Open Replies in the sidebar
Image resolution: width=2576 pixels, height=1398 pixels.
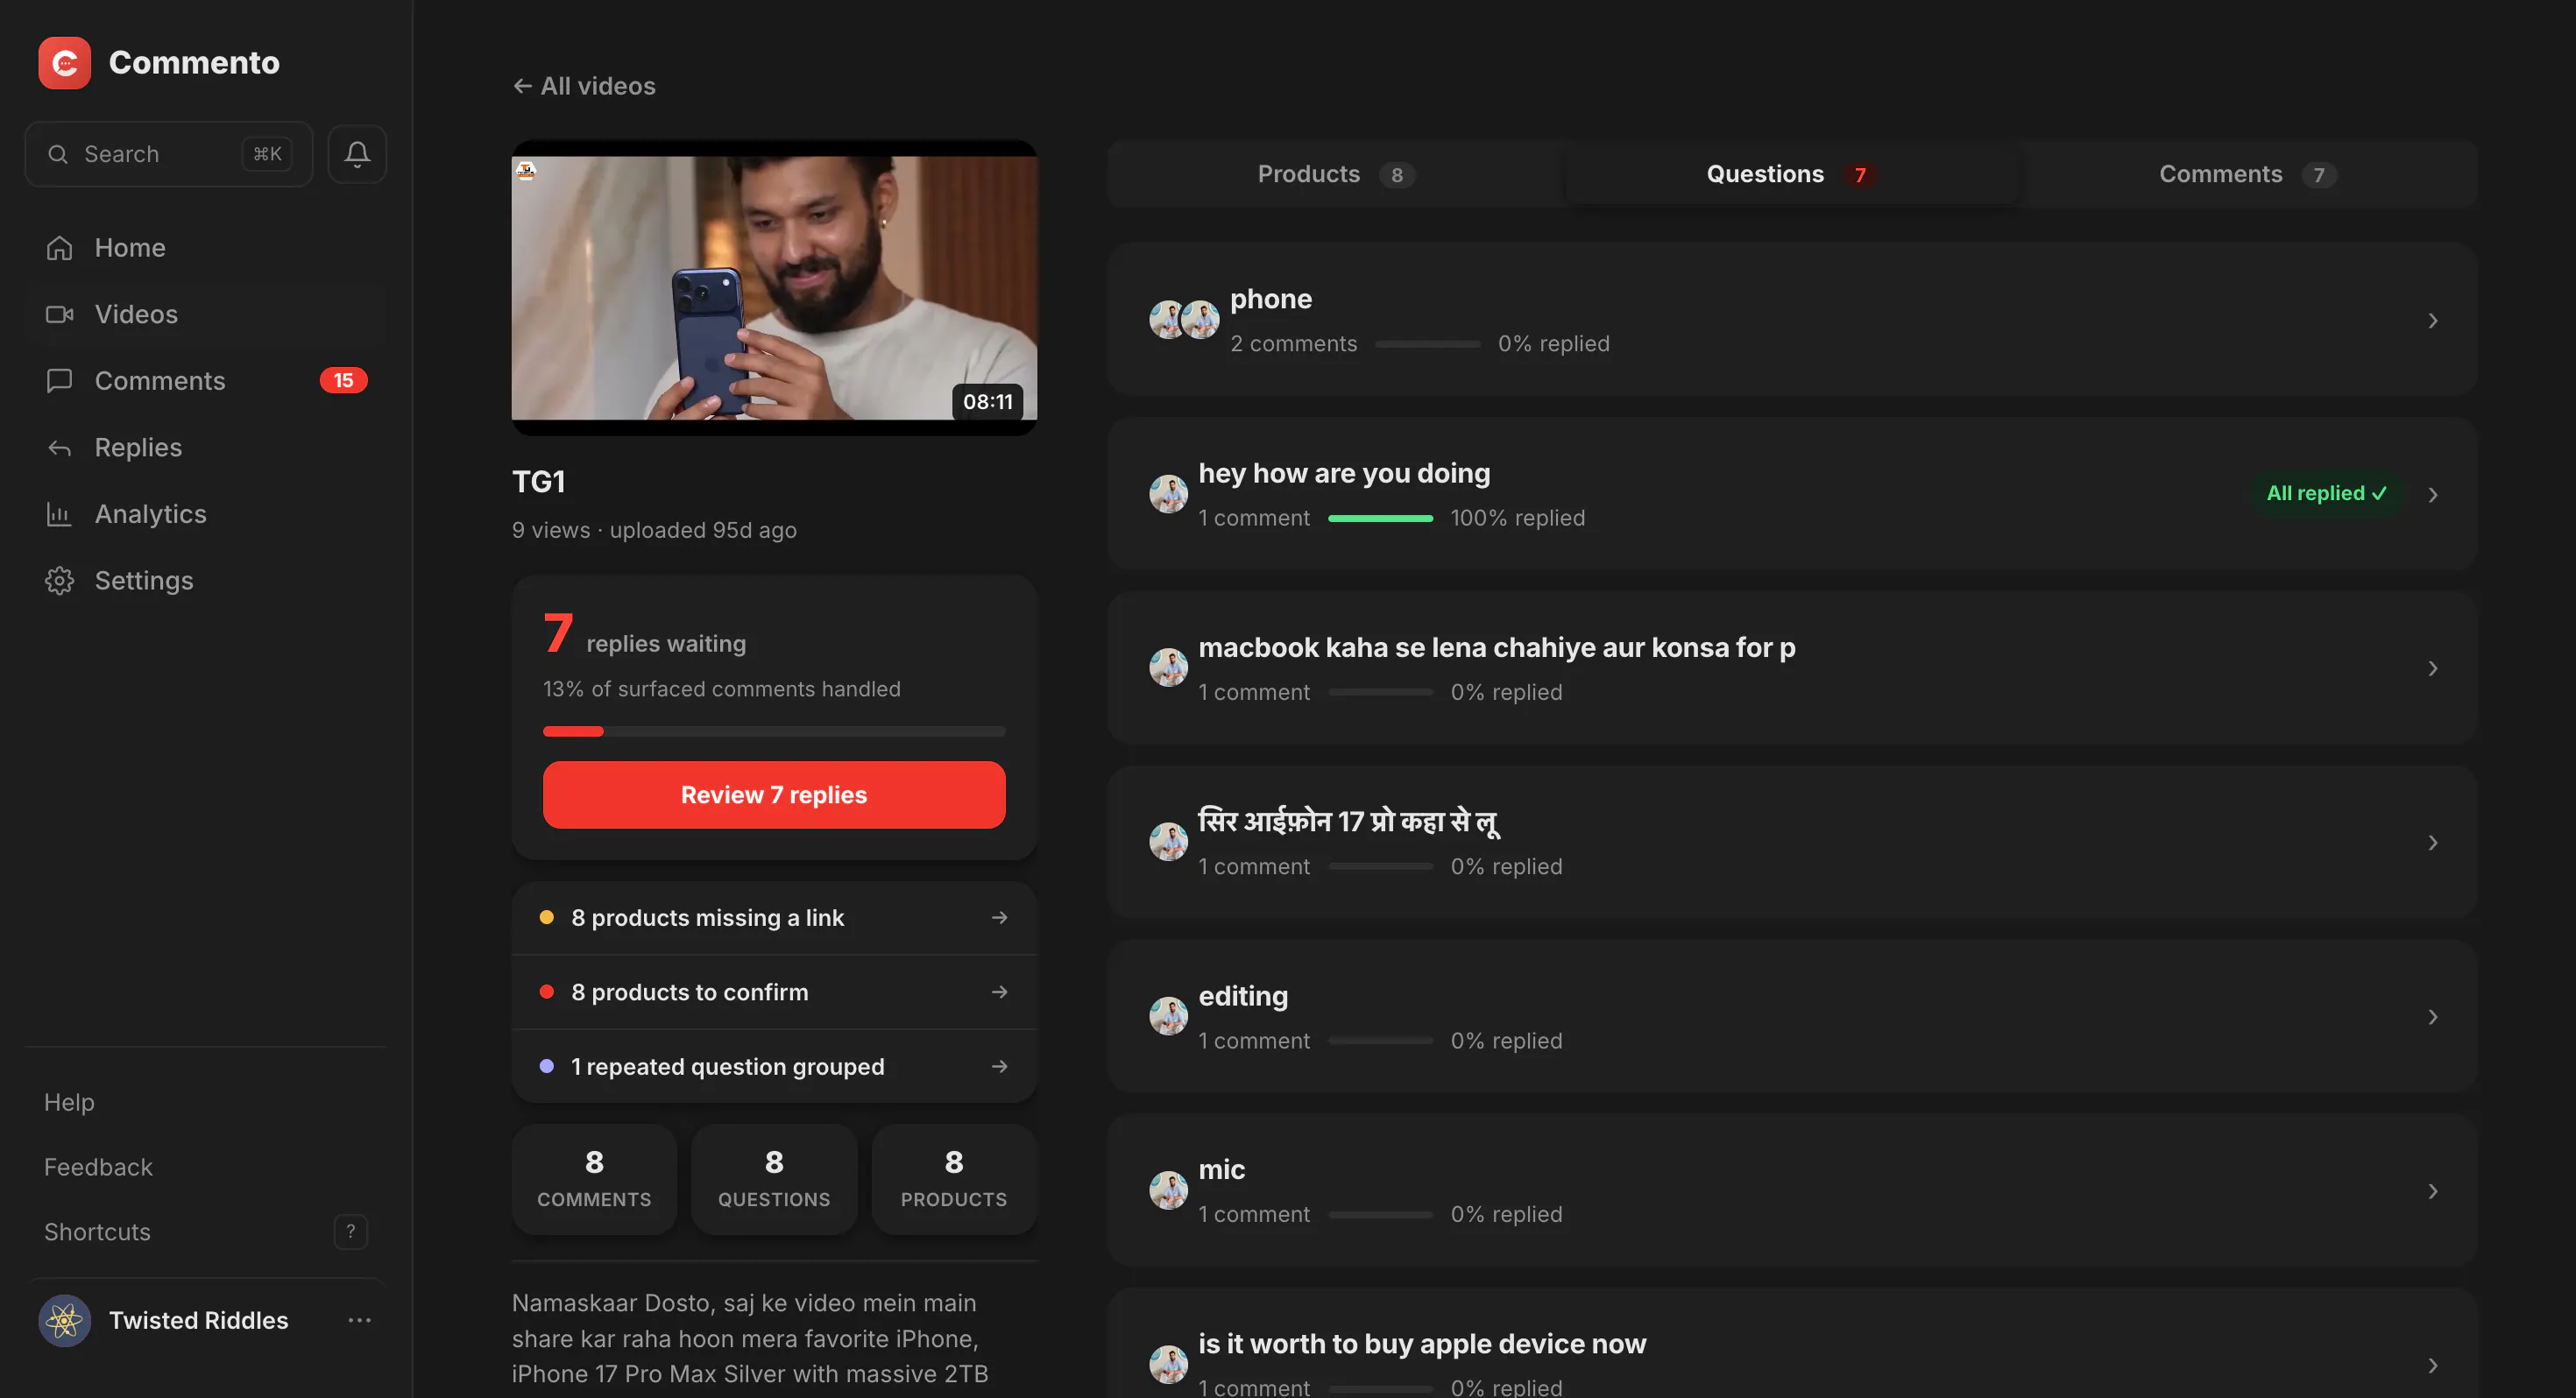(206, 447)
